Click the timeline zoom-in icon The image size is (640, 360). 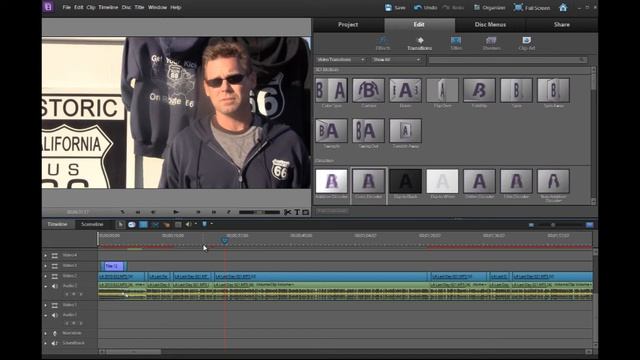589,225
